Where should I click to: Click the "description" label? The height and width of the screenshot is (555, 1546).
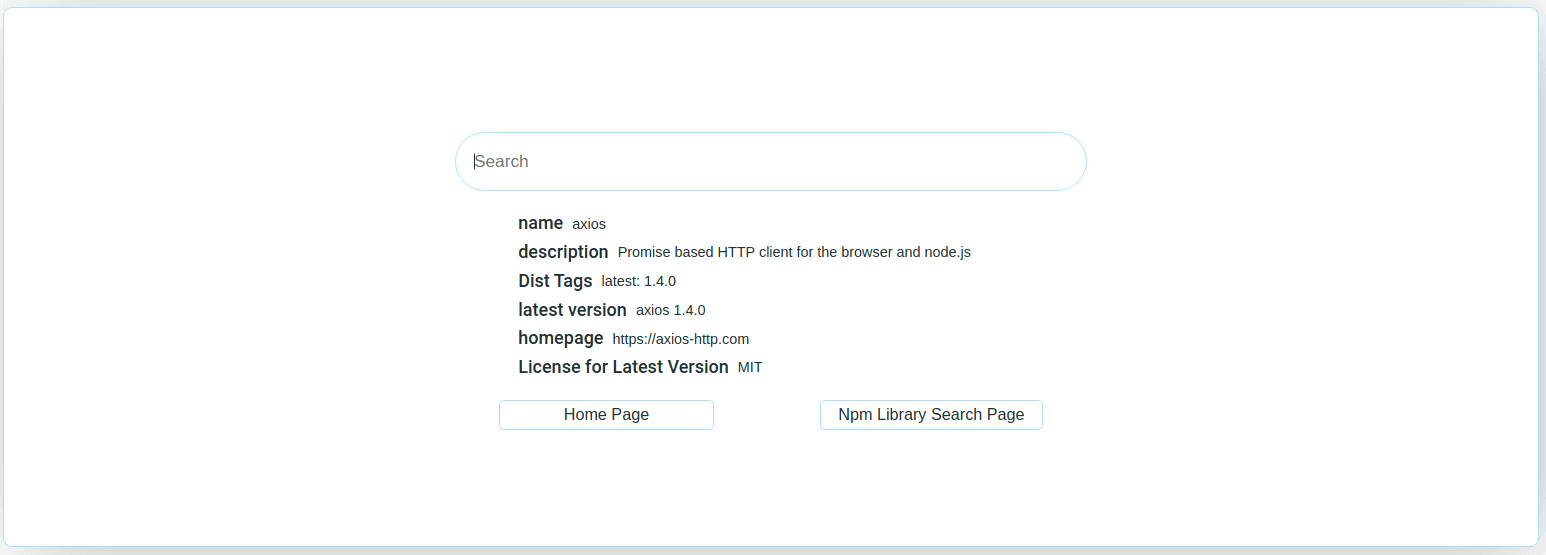click(x=563, y=252)
